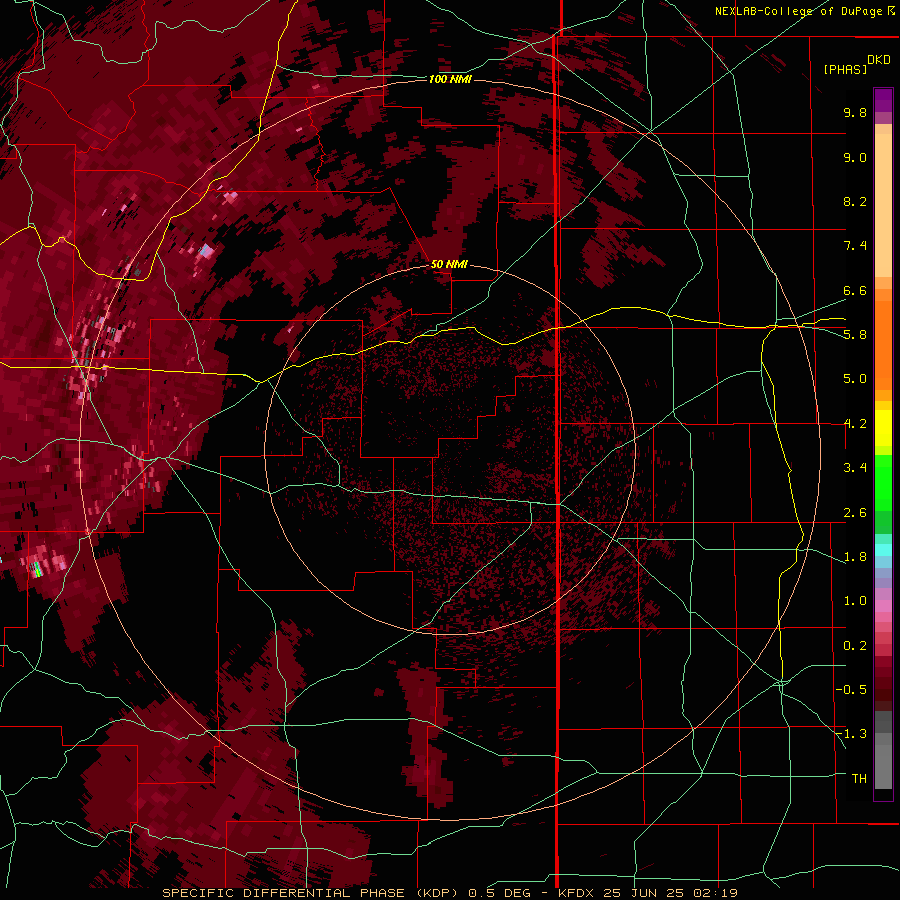Click the 6.6 scale value
Viewport: 900px width, 900px height.
pyautogui.click(x=855, y=290)
